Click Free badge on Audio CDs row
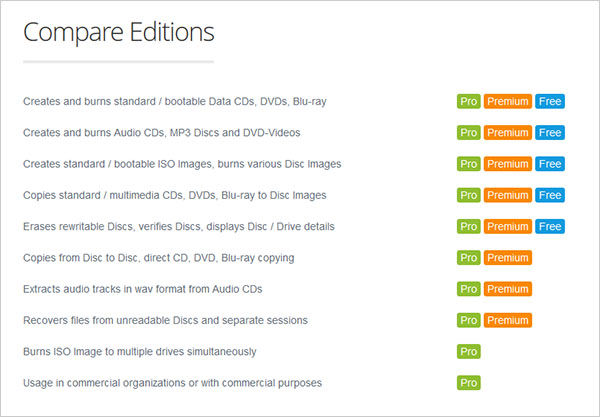Image resolution: width=600 pixels, height=417 pixels. (x=550, y=133)
